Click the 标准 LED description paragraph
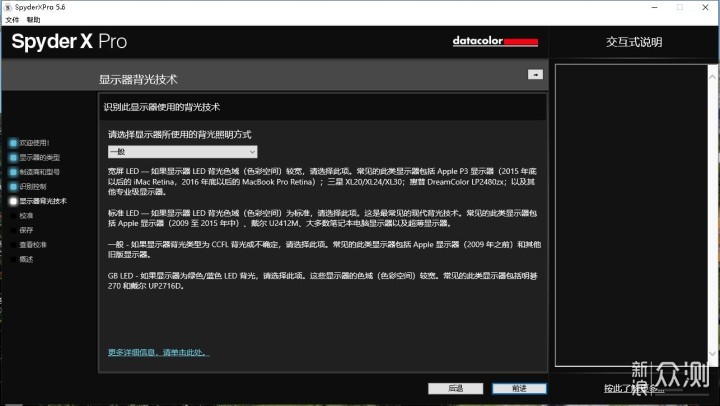 [322, 218]
